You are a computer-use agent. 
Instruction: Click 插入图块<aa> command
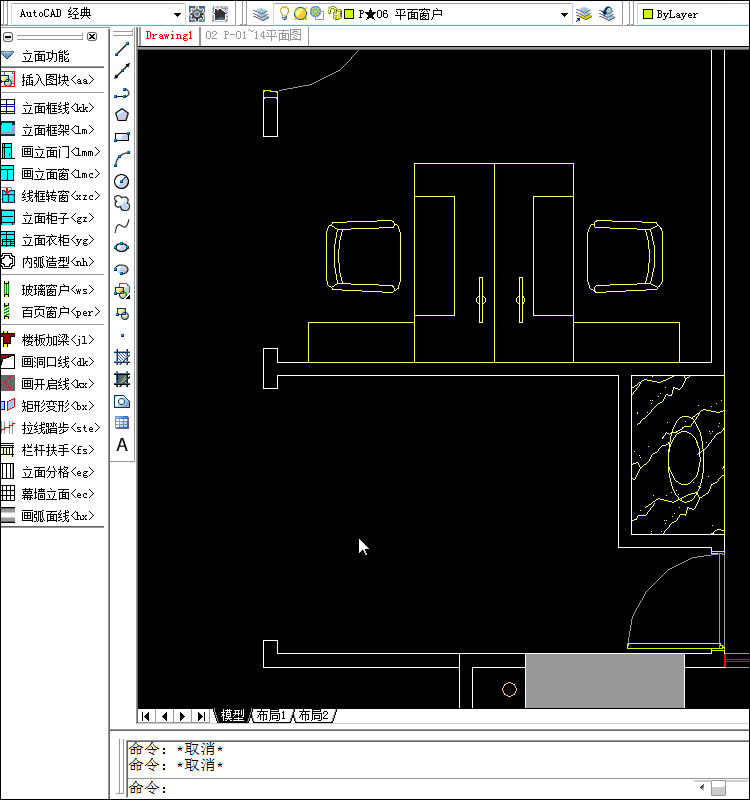[52, 80]
